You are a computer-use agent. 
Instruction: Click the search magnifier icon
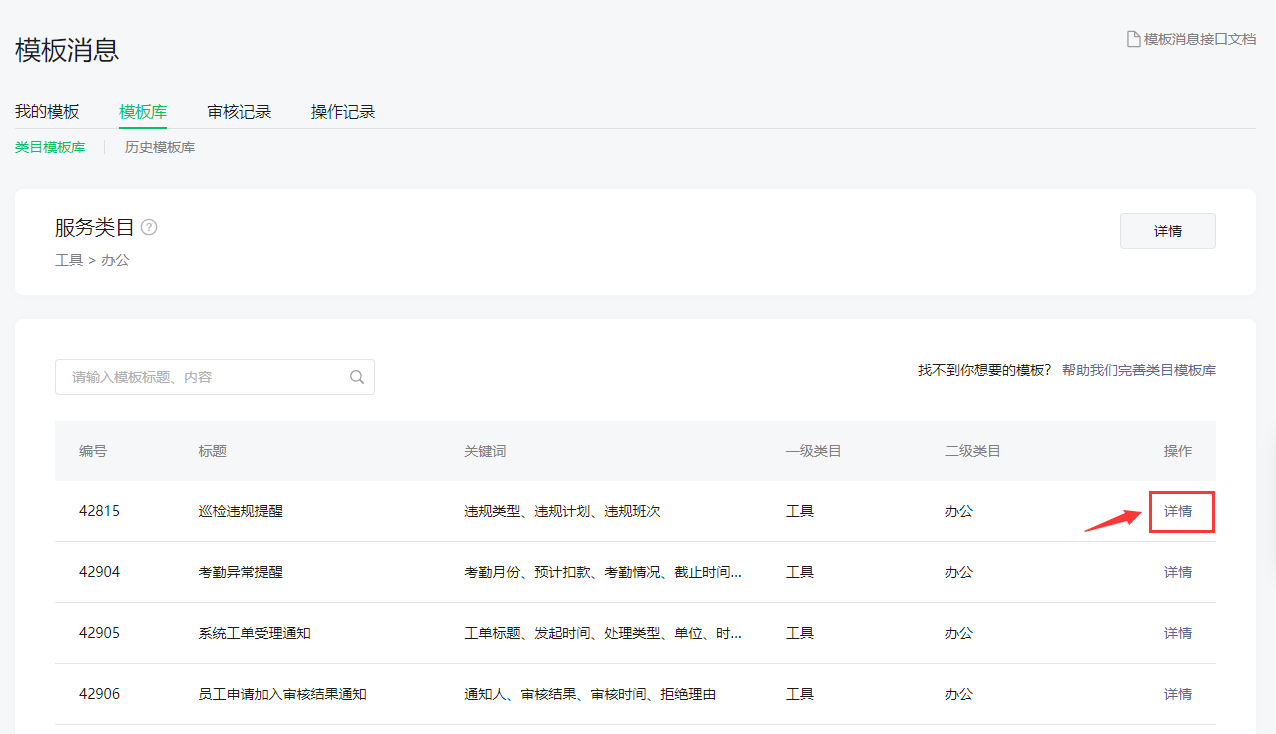click(357, 377)
